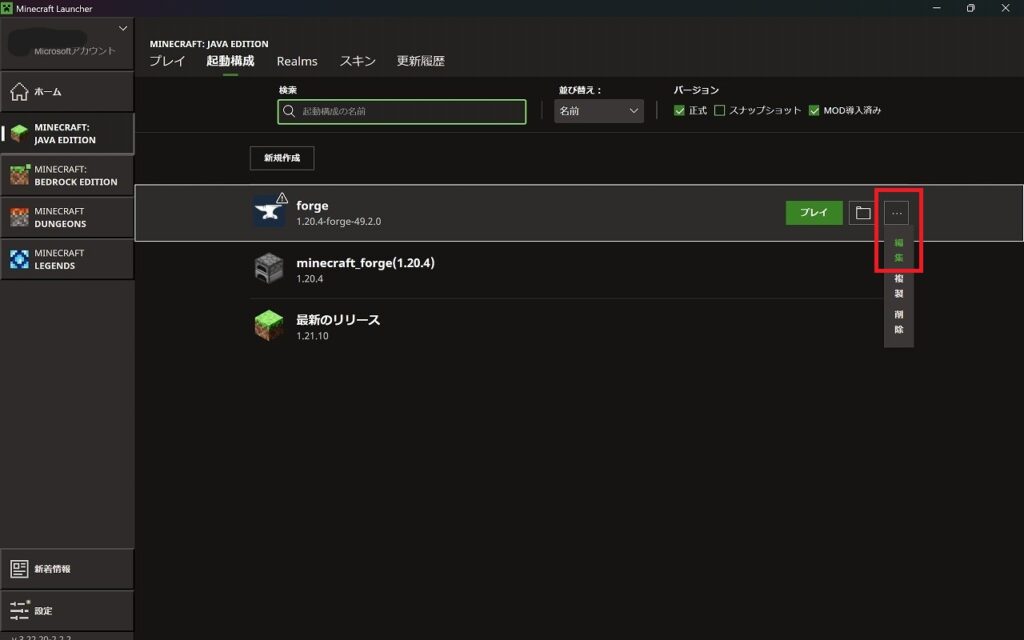Go to ホーム in the sidebar
The width and height of the screenshot is (1024, 640).
coord(67,91)
